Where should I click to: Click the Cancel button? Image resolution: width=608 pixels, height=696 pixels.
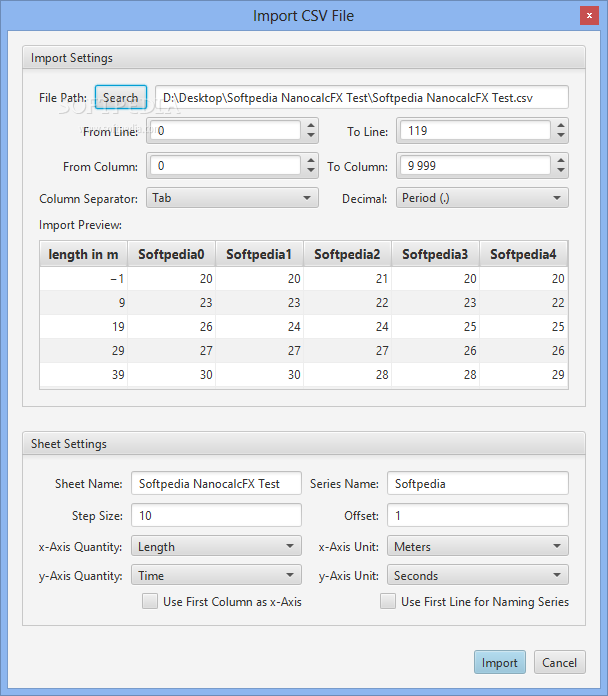point(560,662)
